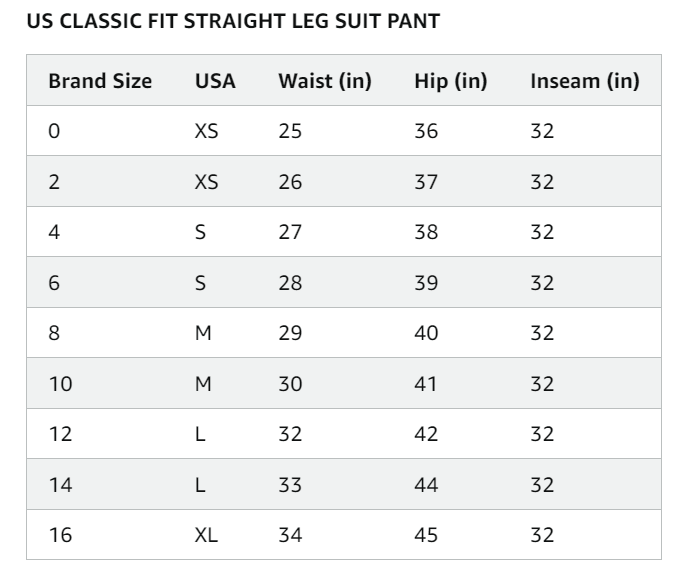The image size is (688, 588).
Task: Select the waist value 29
Action: click(x=290, y=333)
